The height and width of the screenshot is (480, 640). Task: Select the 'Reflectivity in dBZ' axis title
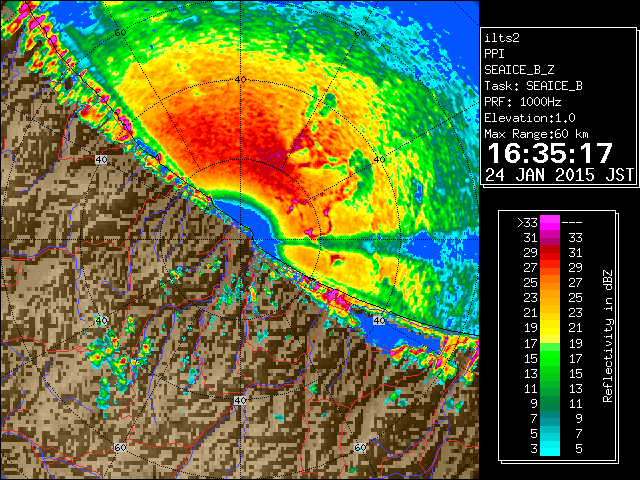(607, 336)
